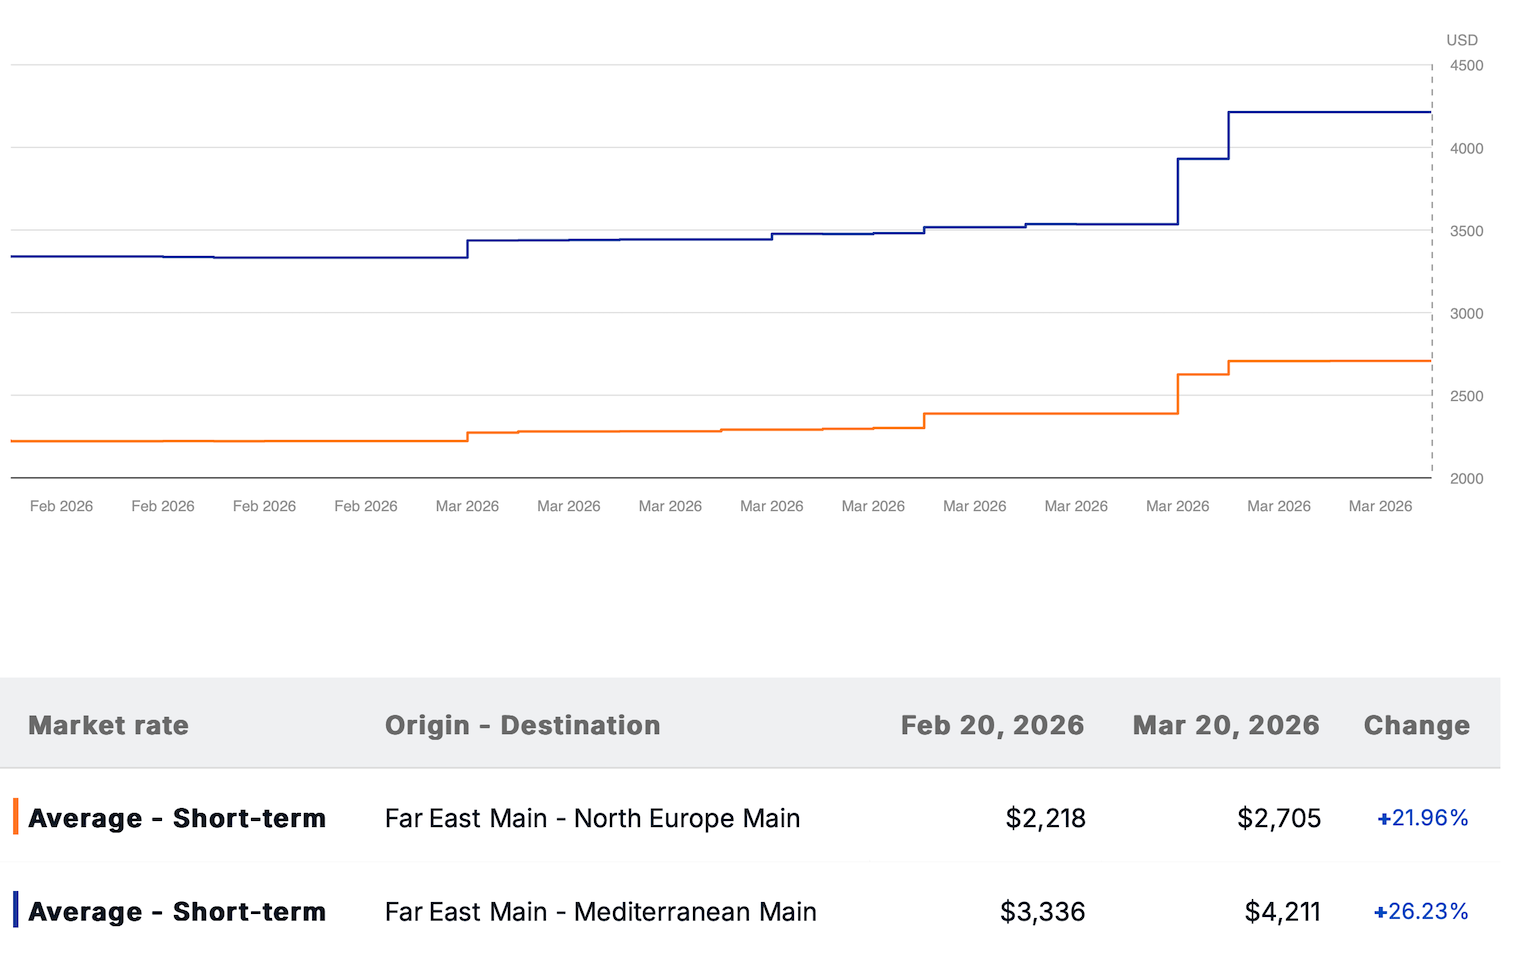1520x963 pixels.
Task: Select Far East Main - North Europe Main route
Action: (592, 818)
